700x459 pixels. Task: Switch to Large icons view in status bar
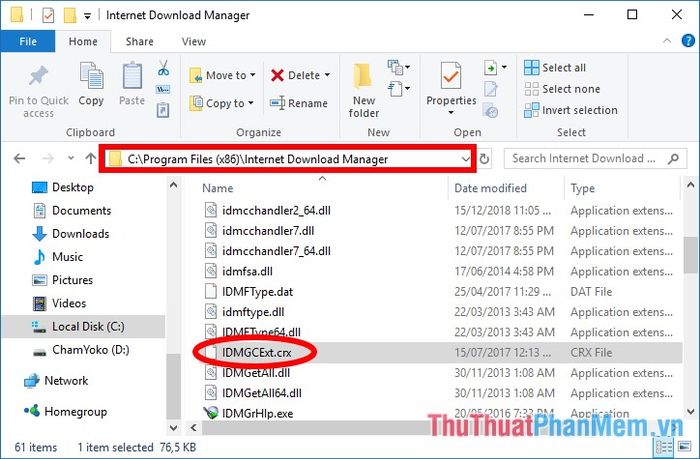coord(684,446)
